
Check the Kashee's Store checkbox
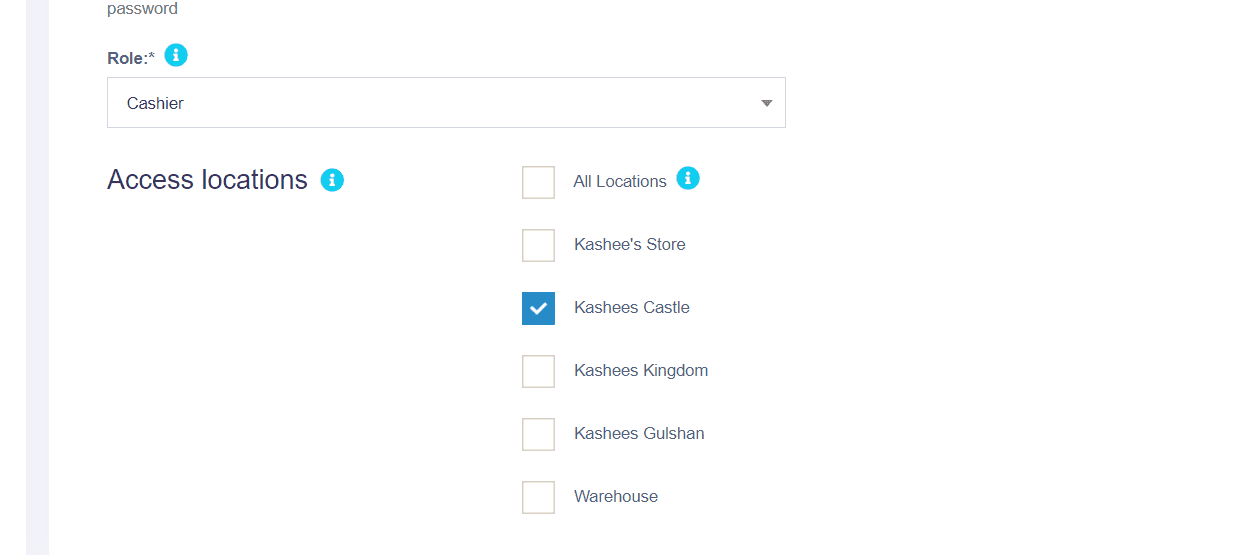coord(538,245)
